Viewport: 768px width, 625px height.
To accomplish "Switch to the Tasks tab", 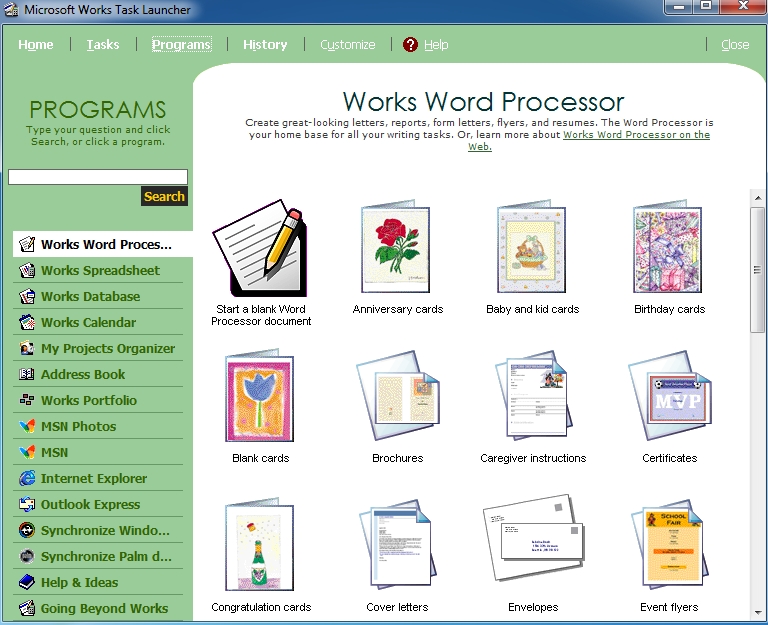I will pyautogui.click(x=103, y=45).
